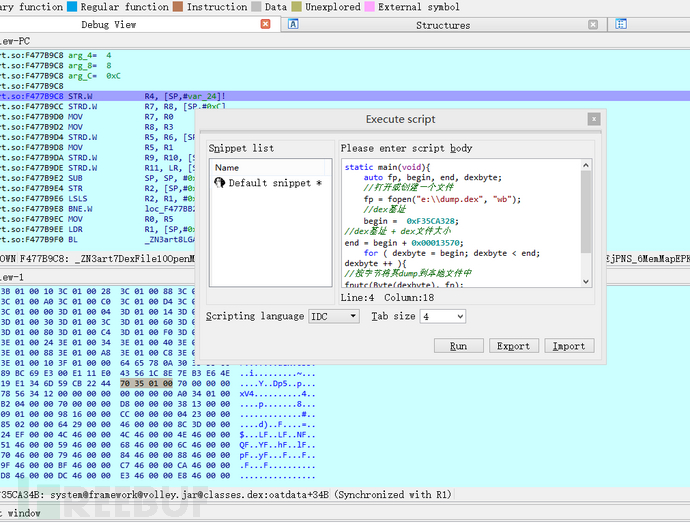
Task: Click the Instruction color legend swatch
Action: pos(178,7)
